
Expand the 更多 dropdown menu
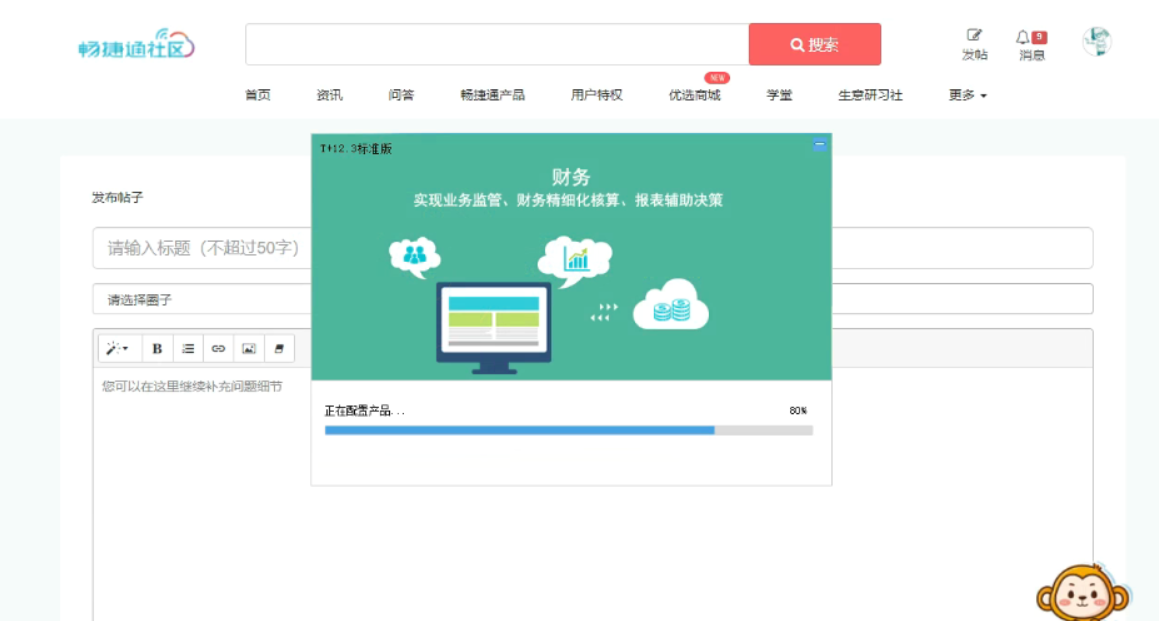pos(968,95)
